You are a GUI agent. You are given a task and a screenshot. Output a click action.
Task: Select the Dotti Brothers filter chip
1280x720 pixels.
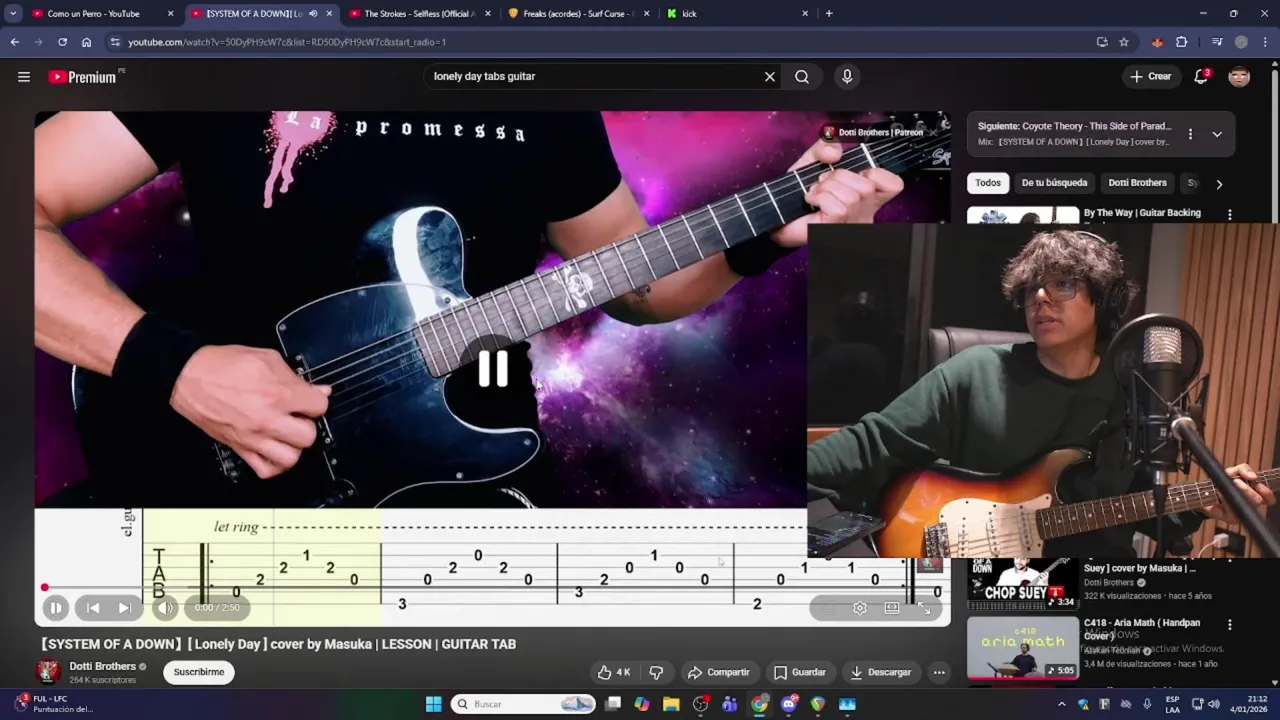coord(1137,183)
